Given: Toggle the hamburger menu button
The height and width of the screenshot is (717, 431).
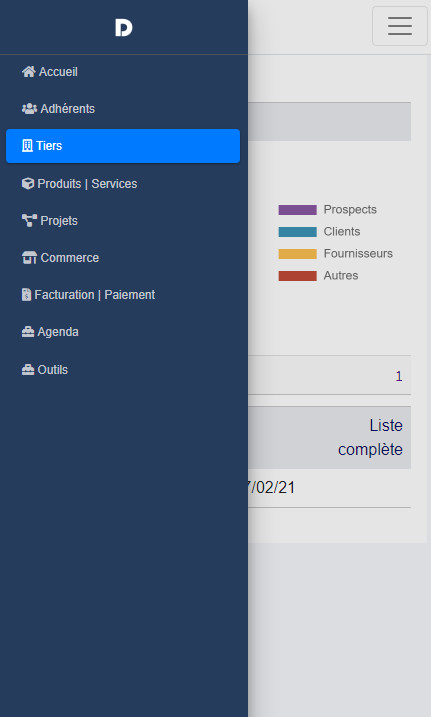Looking at the screenshot, I should [400, 26].
